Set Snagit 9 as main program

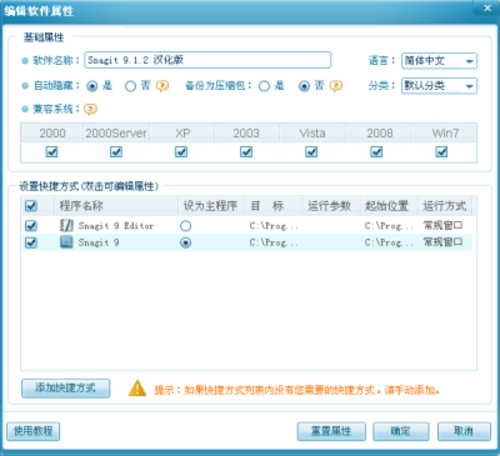[186, 243]
